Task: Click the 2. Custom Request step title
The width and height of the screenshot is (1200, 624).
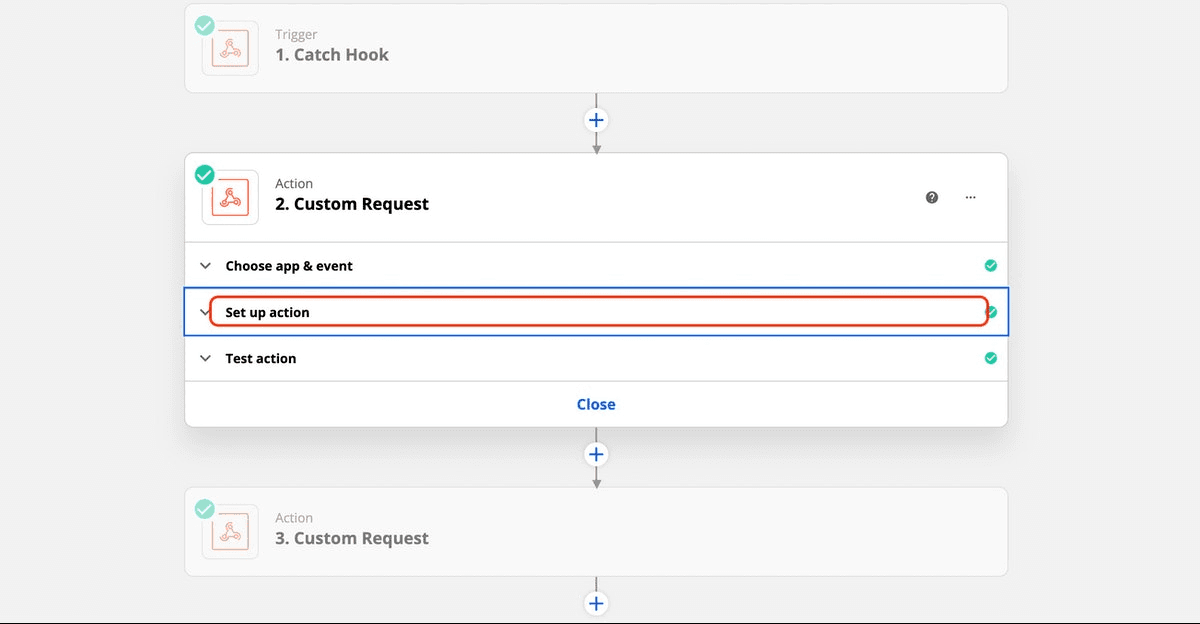Action: [x=352, y=204]
